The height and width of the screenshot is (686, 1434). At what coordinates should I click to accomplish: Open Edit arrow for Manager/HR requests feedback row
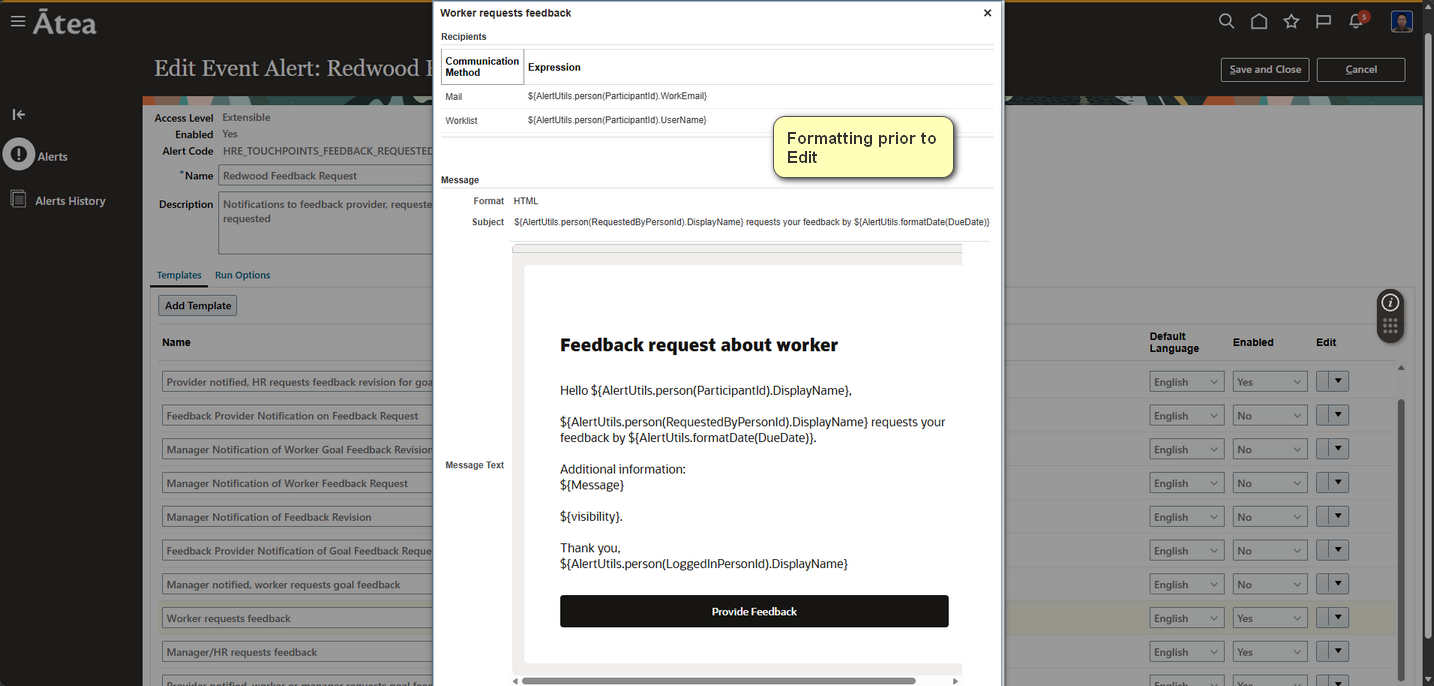(1340, 651)
